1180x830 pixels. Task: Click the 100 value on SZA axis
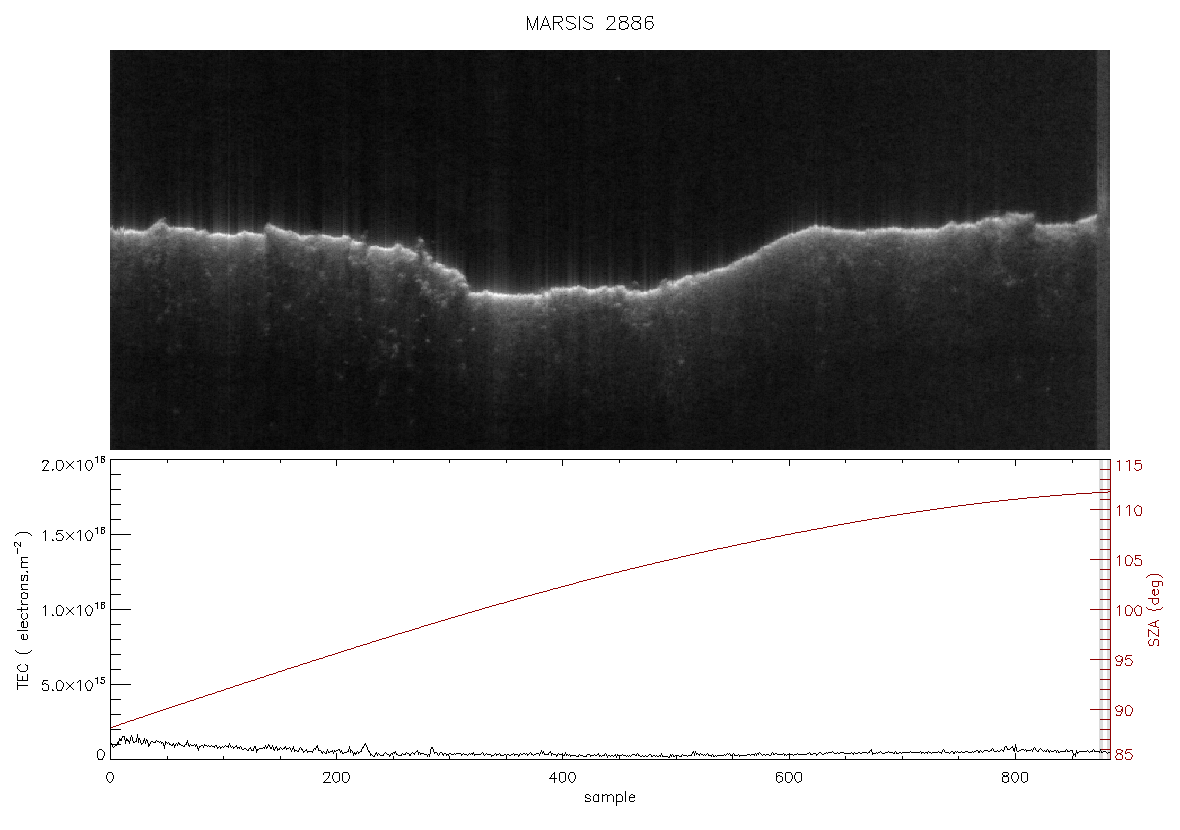1129,610
